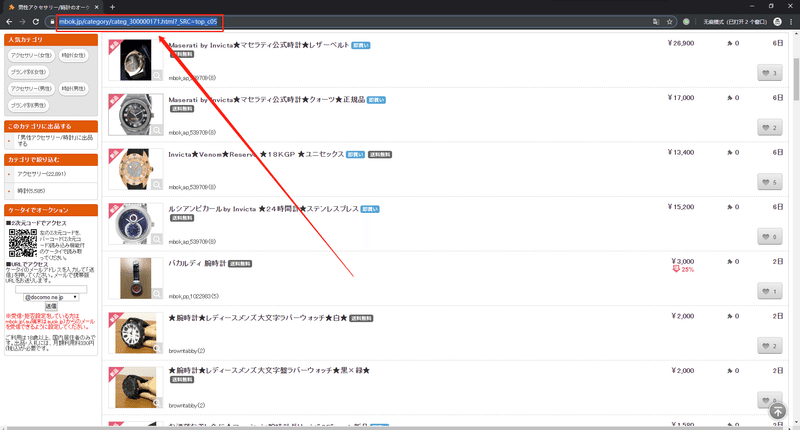Click the gold Invicta Venom watch thumbnail
800x430 pixels.
135,169
